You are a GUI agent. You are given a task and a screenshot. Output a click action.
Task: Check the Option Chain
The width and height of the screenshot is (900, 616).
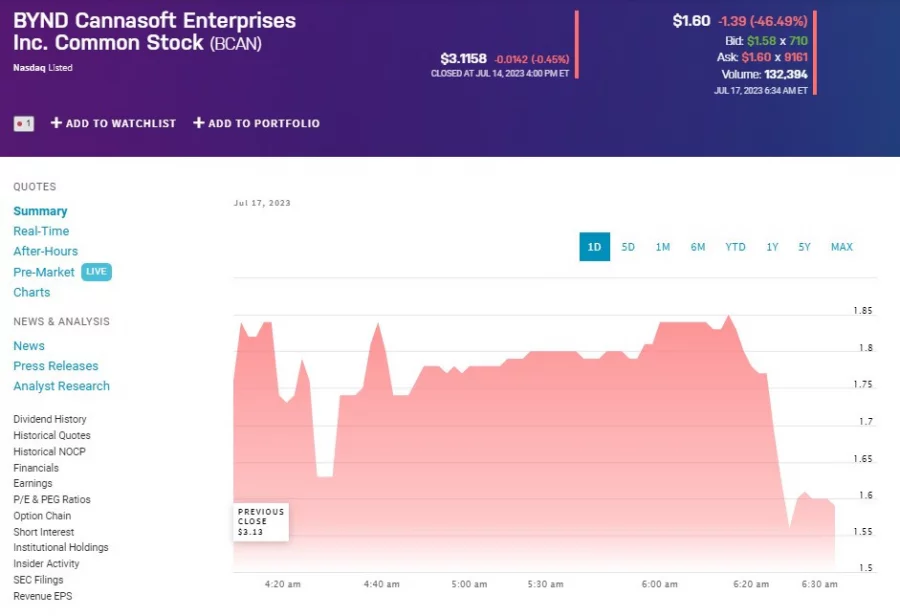41,515
